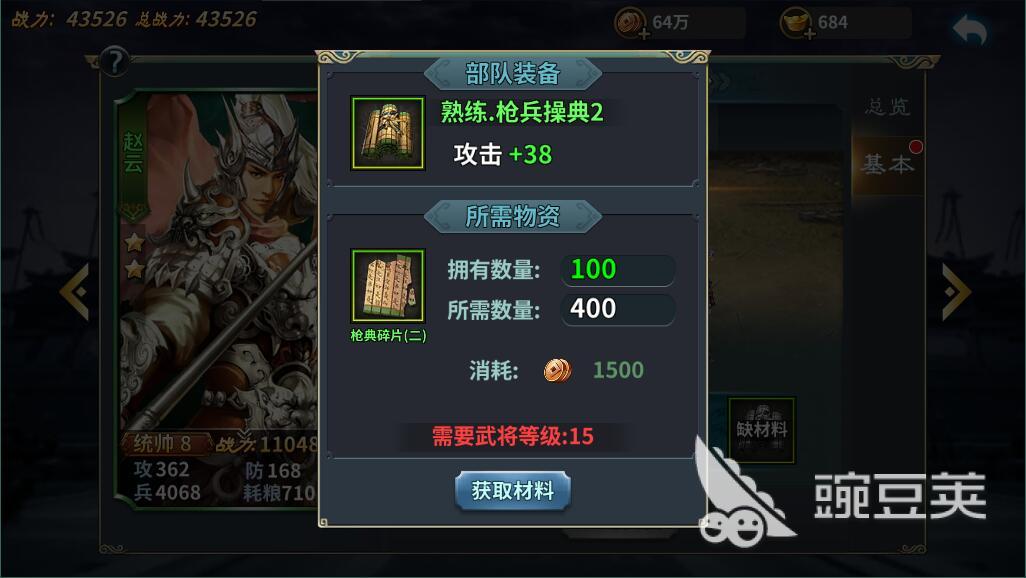
Task: Tap the 枪典碎片(二) material icon
Action: [x=388, y=286]
